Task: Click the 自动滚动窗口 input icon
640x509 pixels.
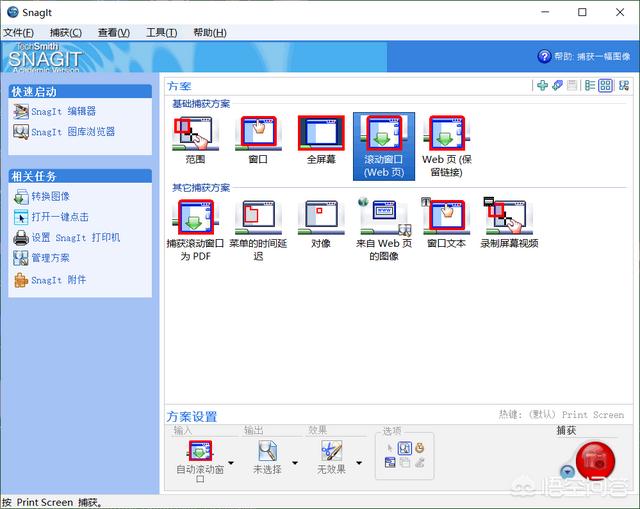Action: [x=200, y=450]
